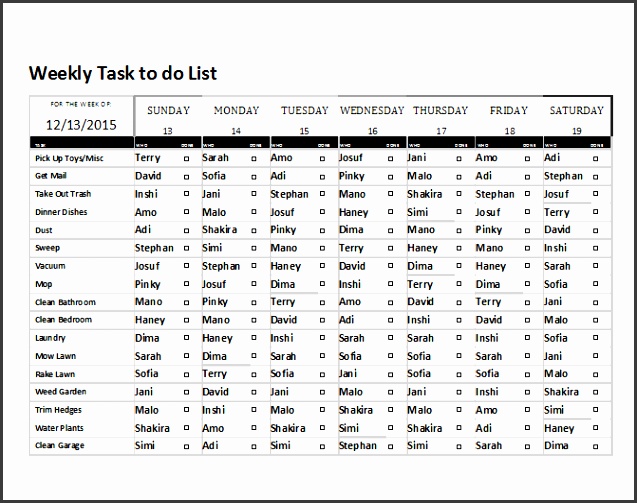637x503 pixels.
Task: Click the THURSDAY column header
Action: 441,111
